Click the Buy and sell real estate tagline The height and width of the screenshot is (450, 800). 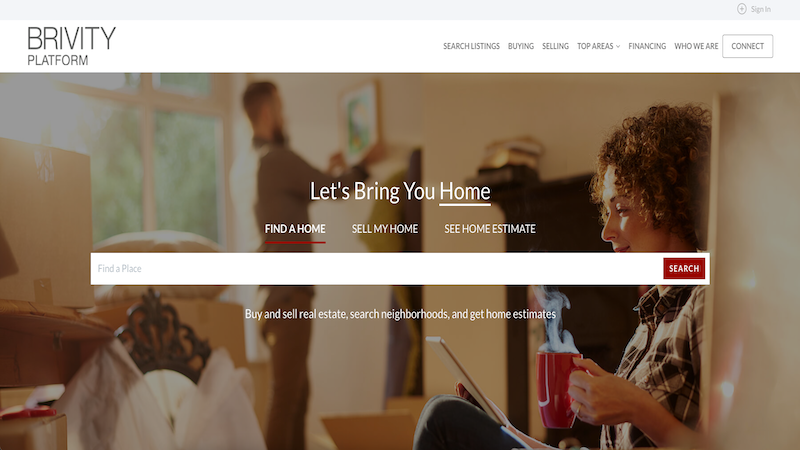[x=400, y=314]
